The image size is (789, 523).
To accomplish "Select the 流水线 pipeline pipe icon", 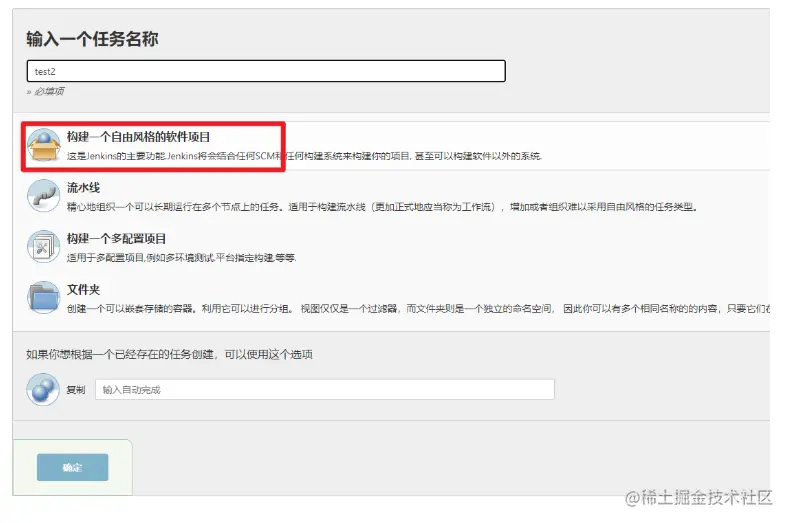I will [44, 196].
